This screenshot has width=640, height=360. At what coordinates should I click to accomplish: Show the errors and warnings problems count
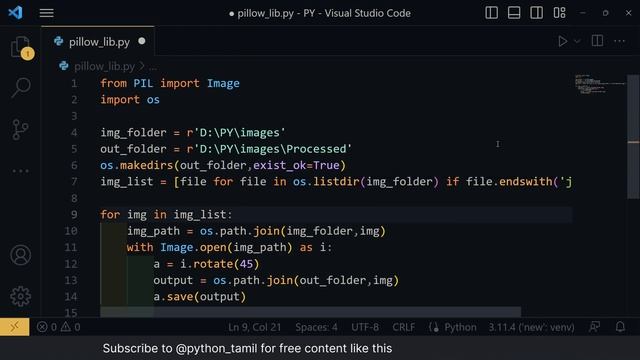click(58, 327)
